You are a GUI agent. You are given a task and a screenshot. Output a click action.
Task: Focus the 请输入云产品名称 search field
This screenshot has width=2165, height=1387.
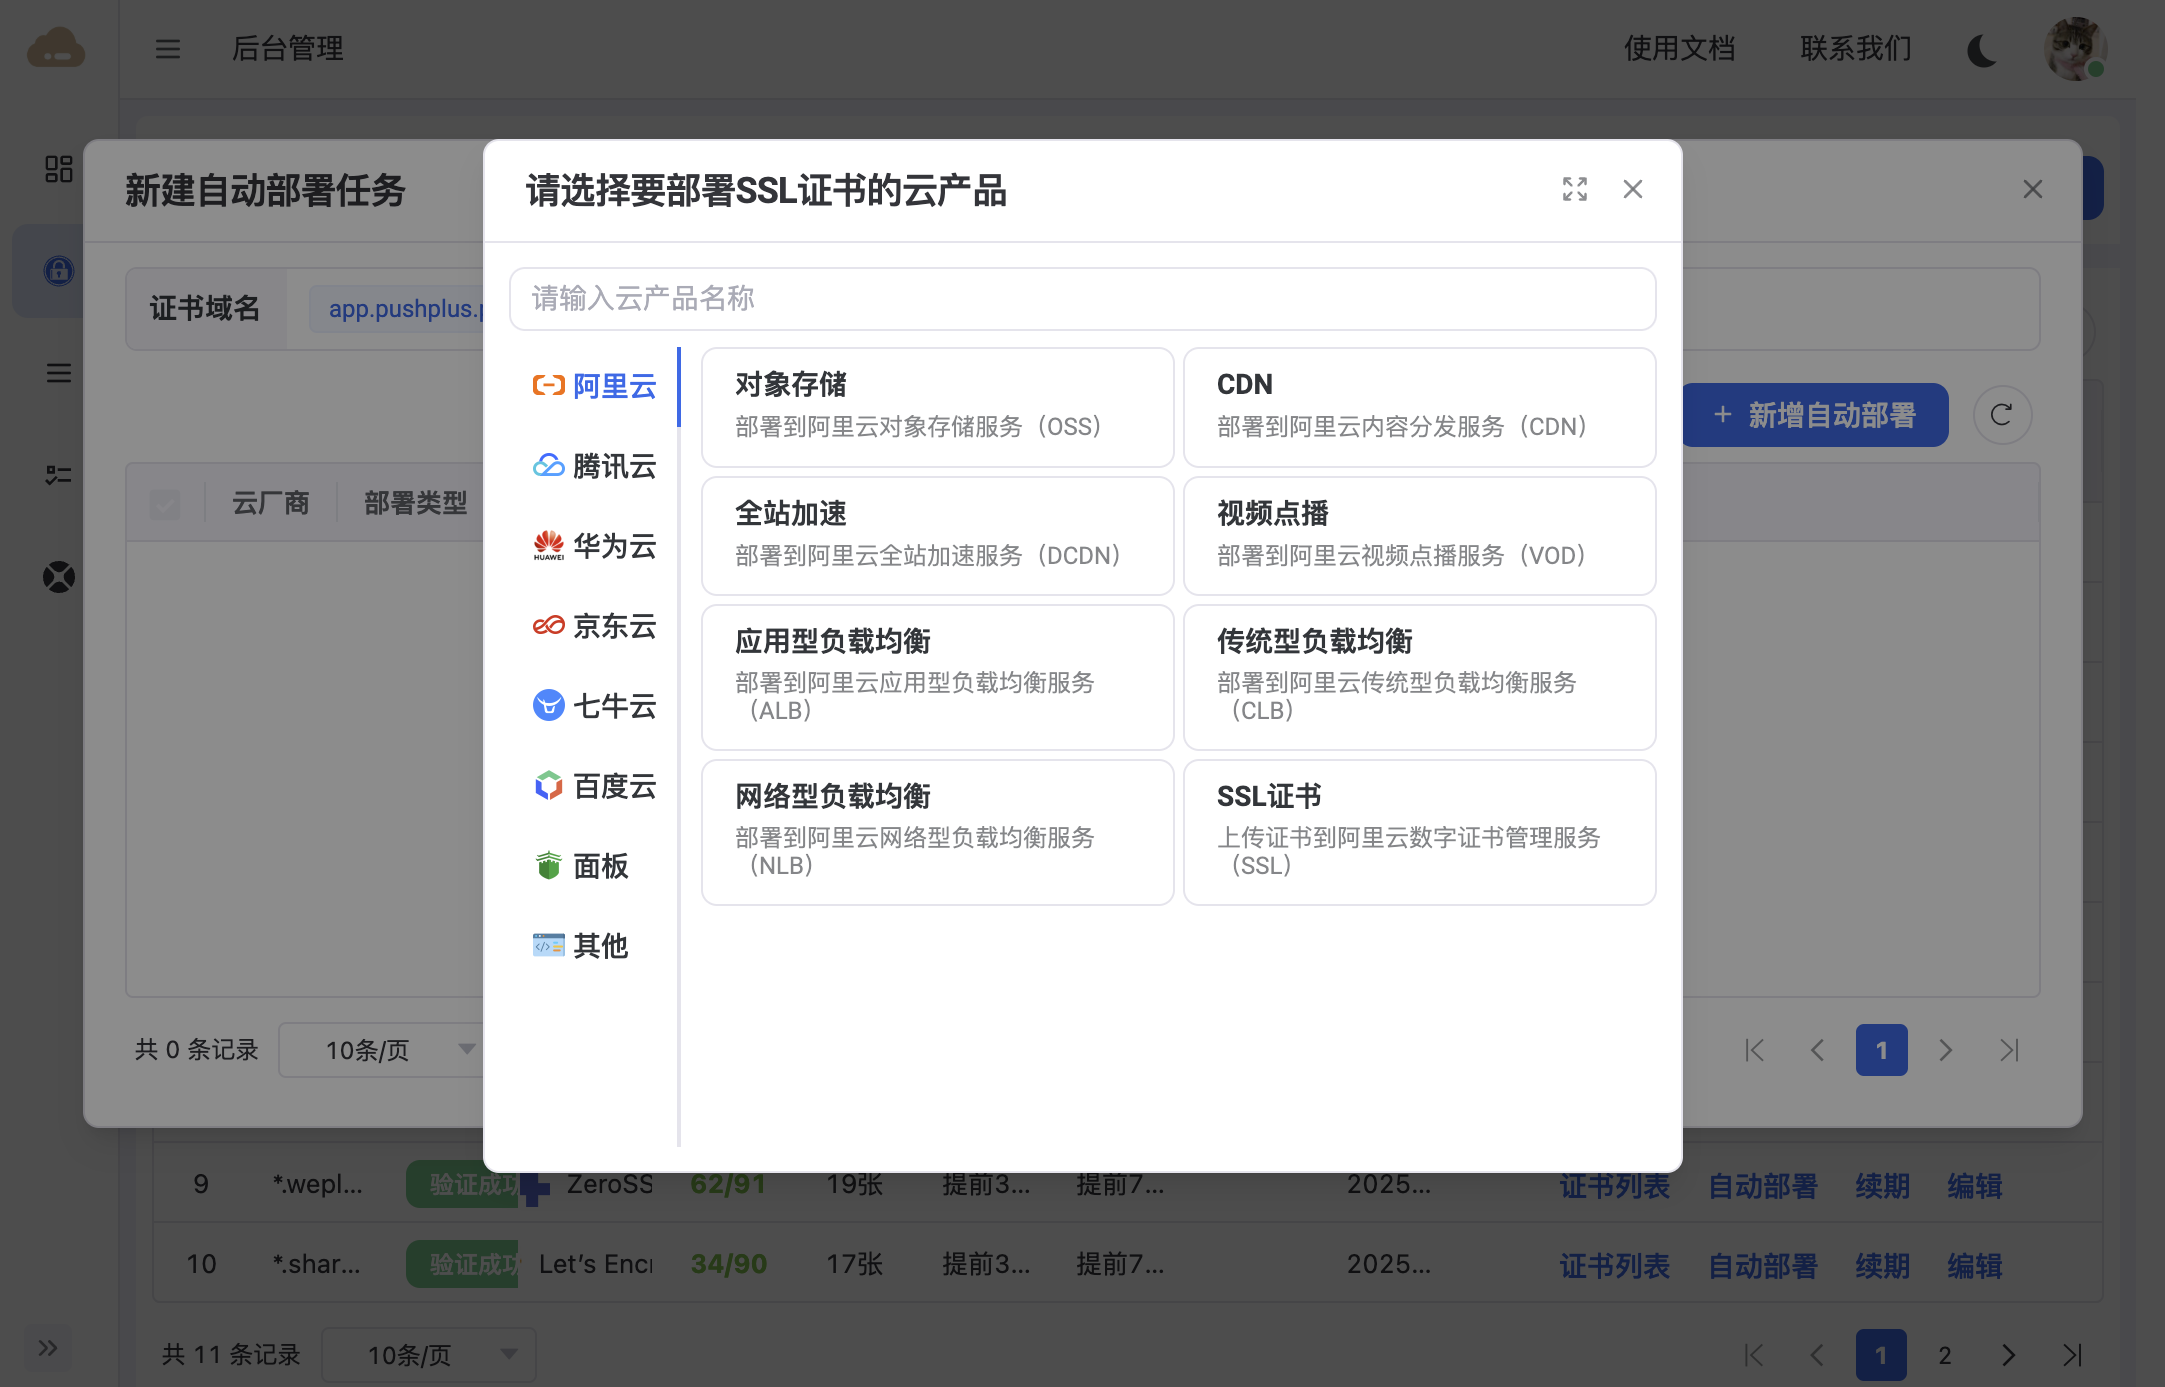1082,299
